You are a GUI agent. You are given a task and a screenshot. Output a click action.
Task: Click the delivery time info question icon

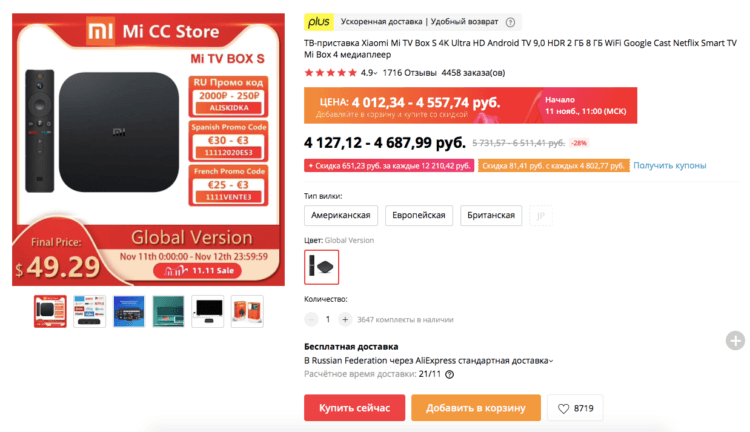click(x=450, y=375)
